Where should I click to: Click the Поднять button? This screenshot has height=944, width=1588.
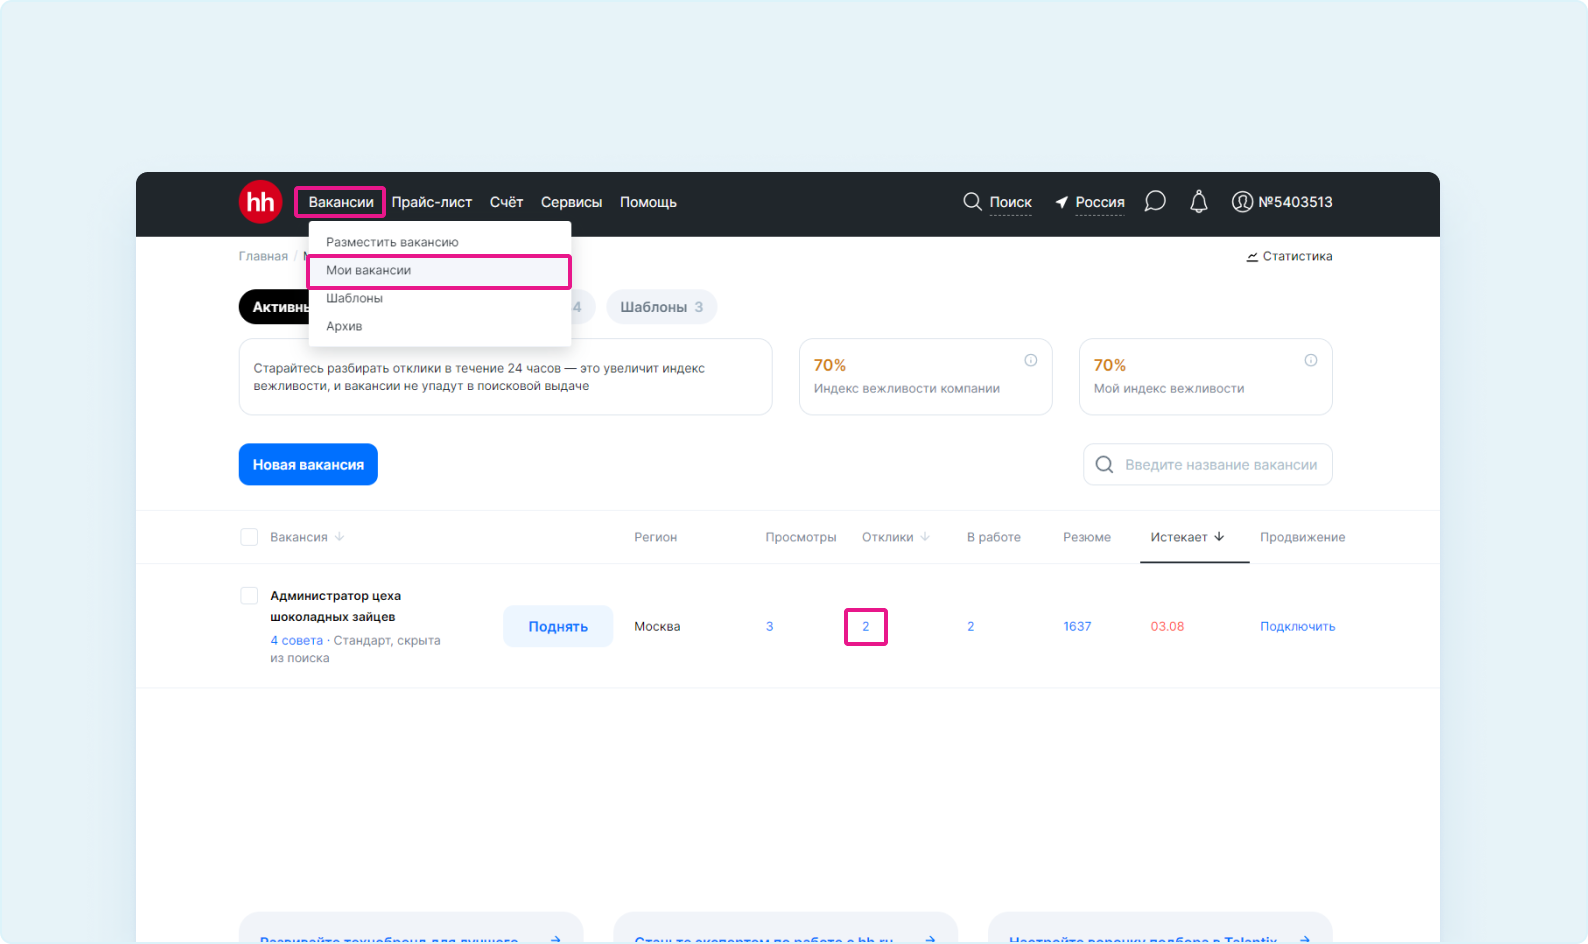tap(558, 626)
